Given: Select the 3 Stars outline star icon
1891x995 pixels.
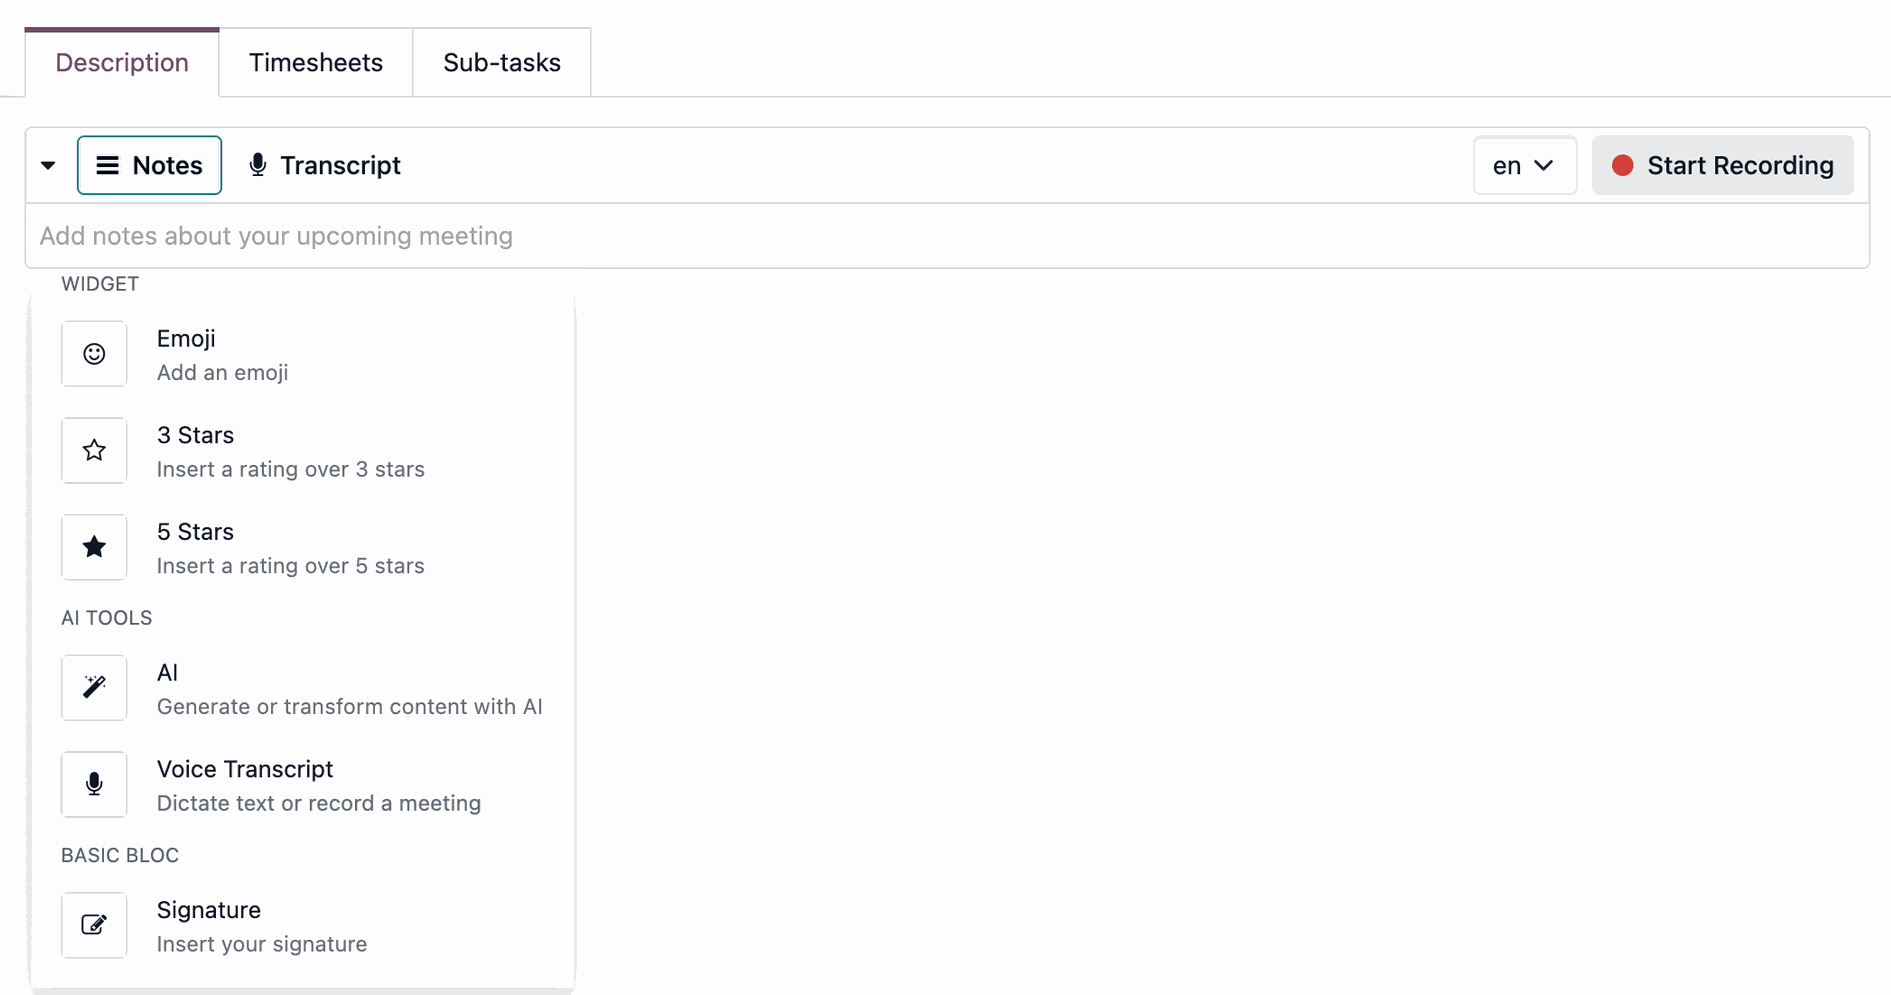Looking at the screenshot, I should click(93, 450).
